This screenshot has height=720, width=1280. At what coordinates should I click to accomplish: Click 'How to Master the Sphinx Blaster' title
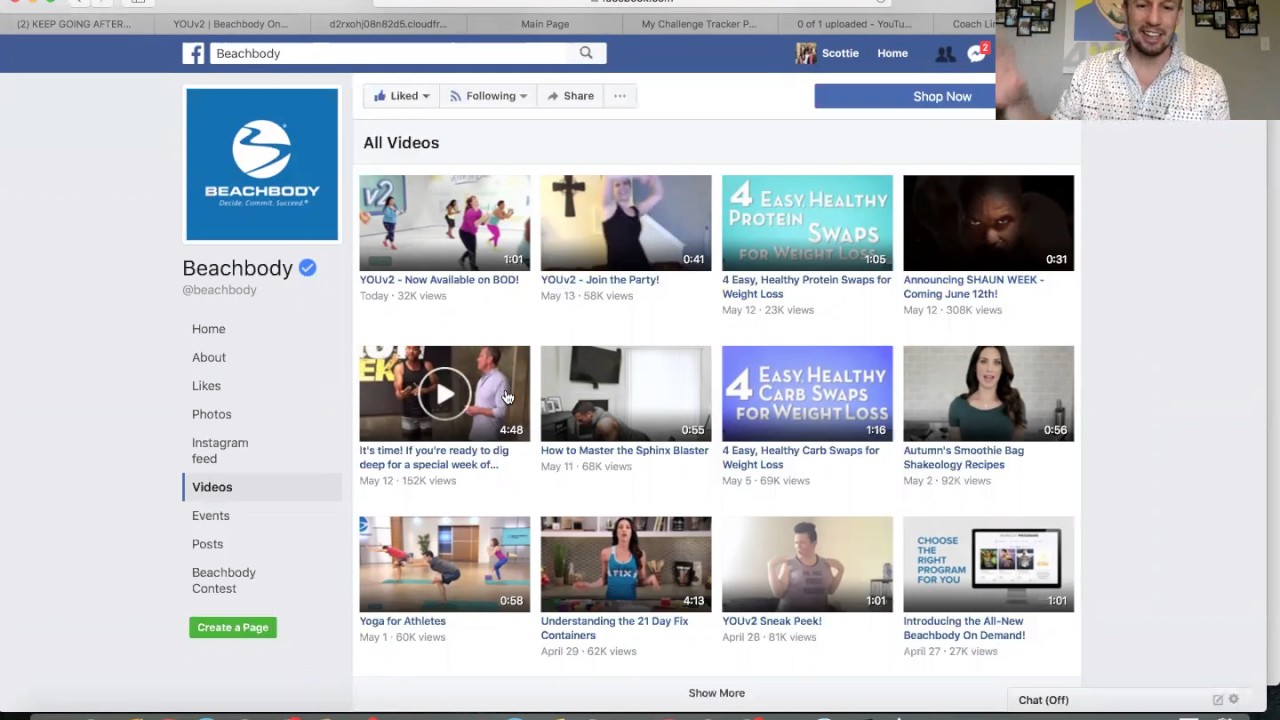coord(625,451)
